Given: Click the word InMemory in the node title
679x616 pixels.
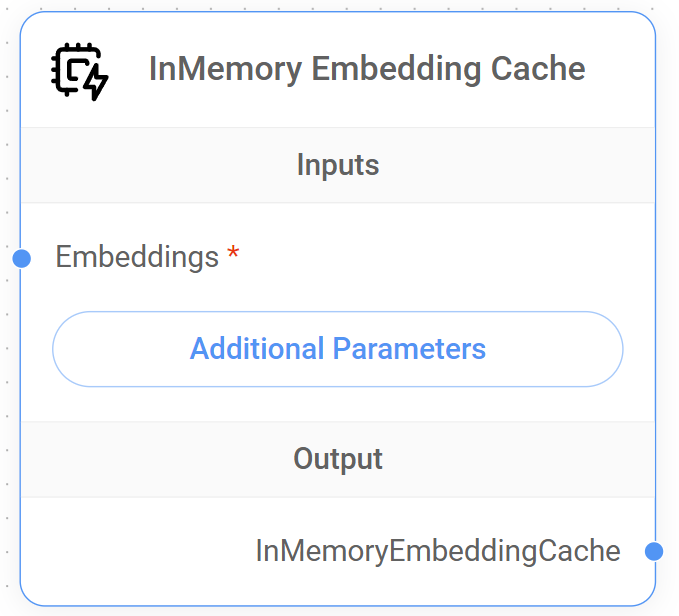Looking at the screenshot, I should click(x=225, y=69).
